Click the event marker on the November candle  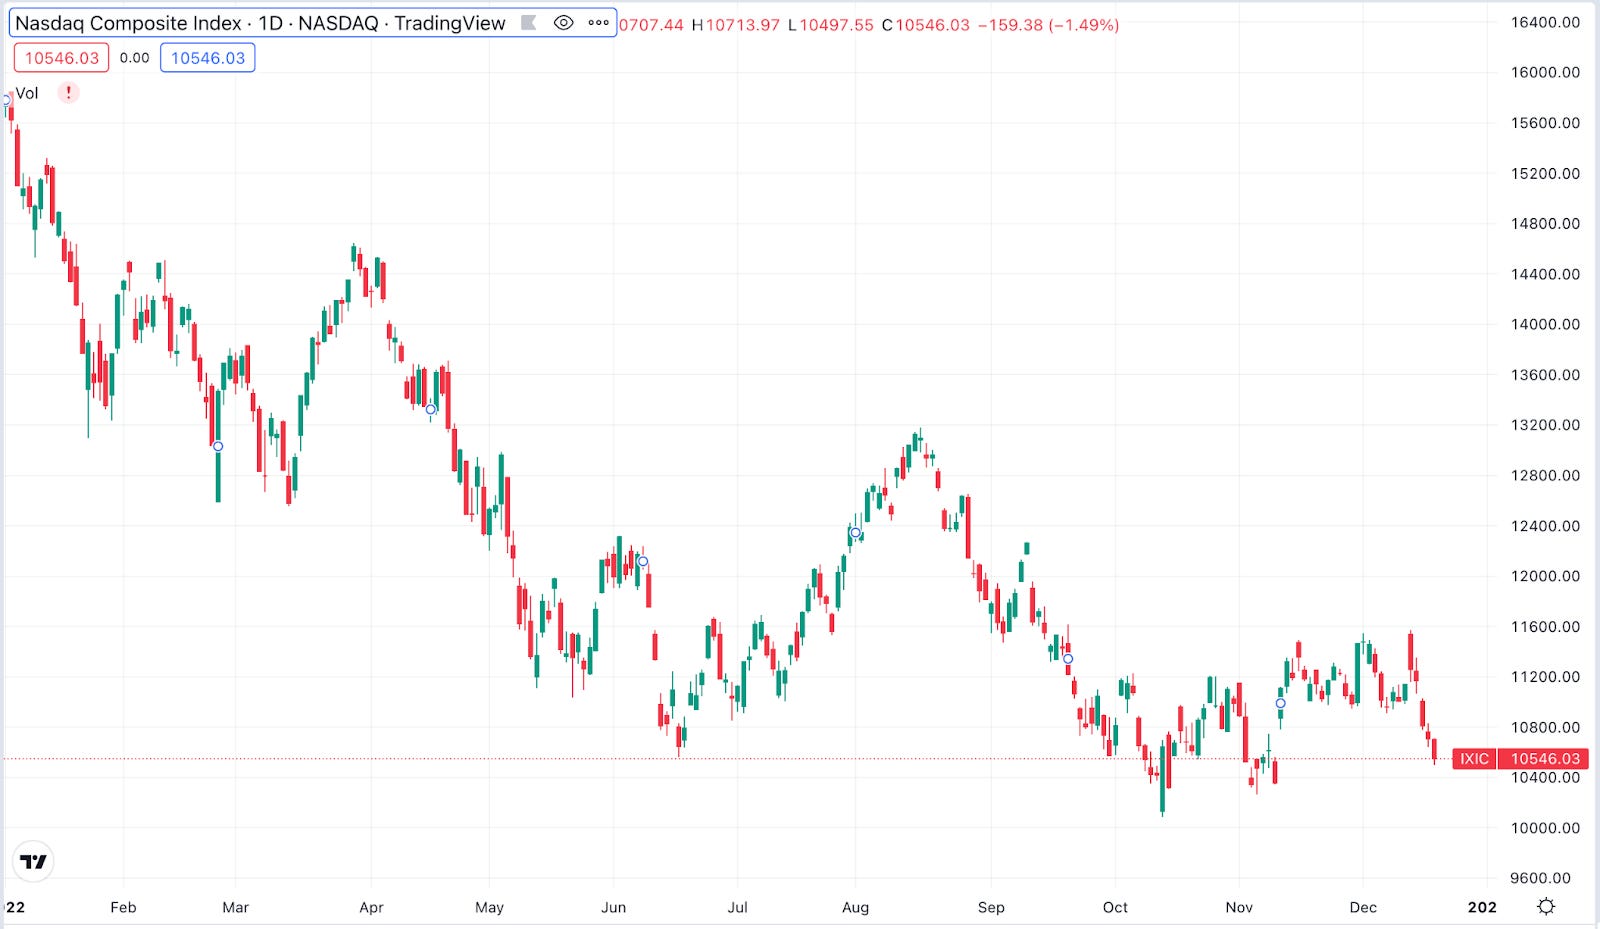(1280, 703)
